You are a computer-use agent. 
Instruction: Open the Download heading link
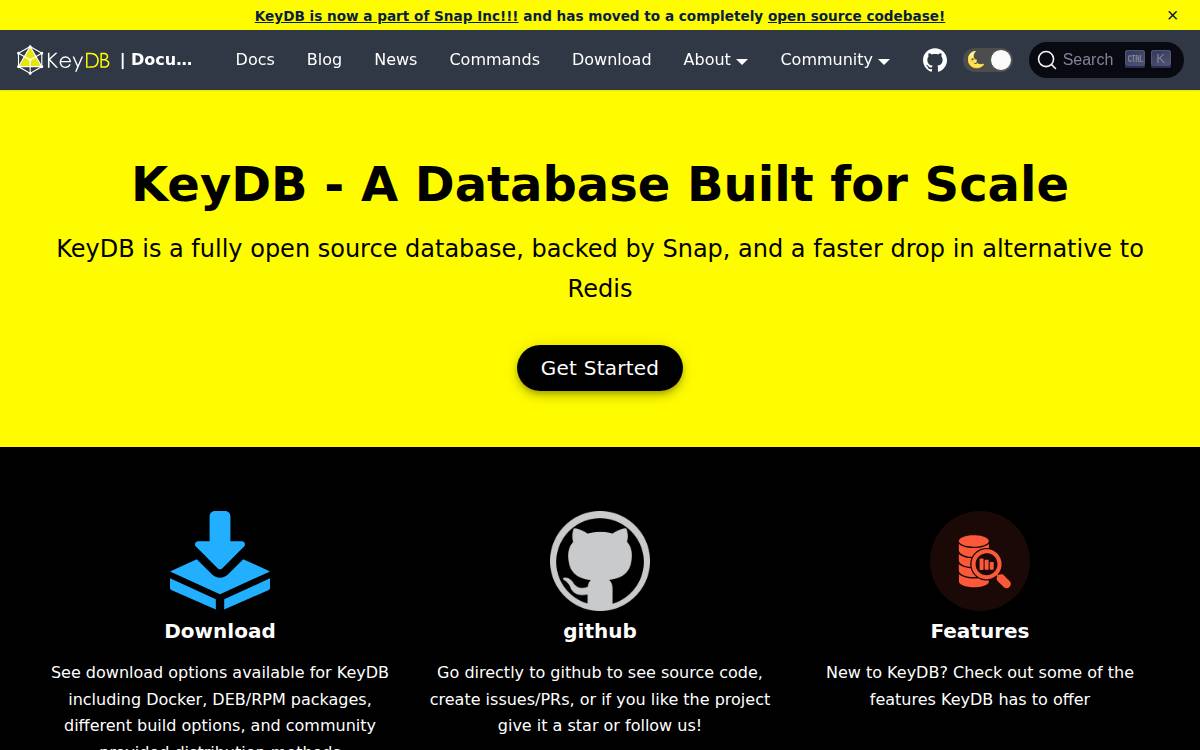(220, 631)
